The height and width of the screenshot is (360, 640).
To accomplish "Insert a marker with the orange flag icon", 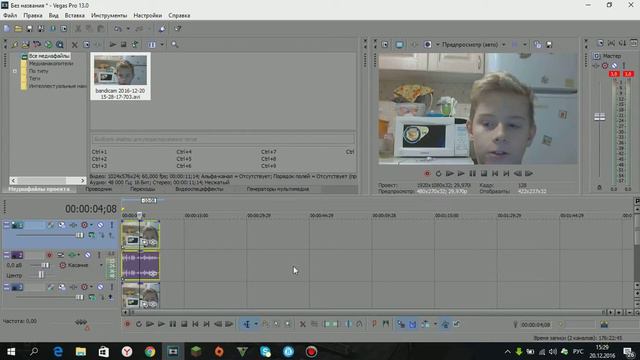I will [x=374, y=324].
